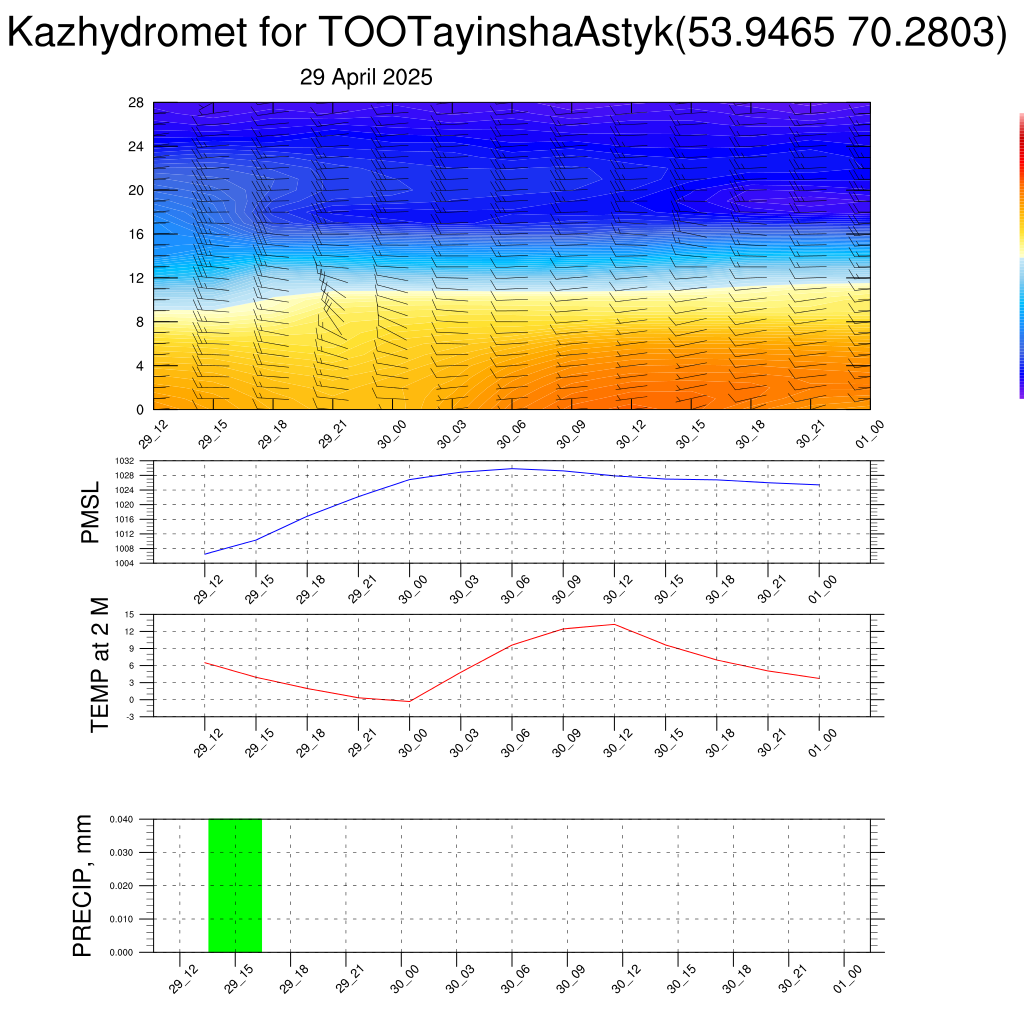The height and width of the screenshot is (1024, 1024).
Task: Click altitude tick 8 on wind chart
Action: point(140,322)
